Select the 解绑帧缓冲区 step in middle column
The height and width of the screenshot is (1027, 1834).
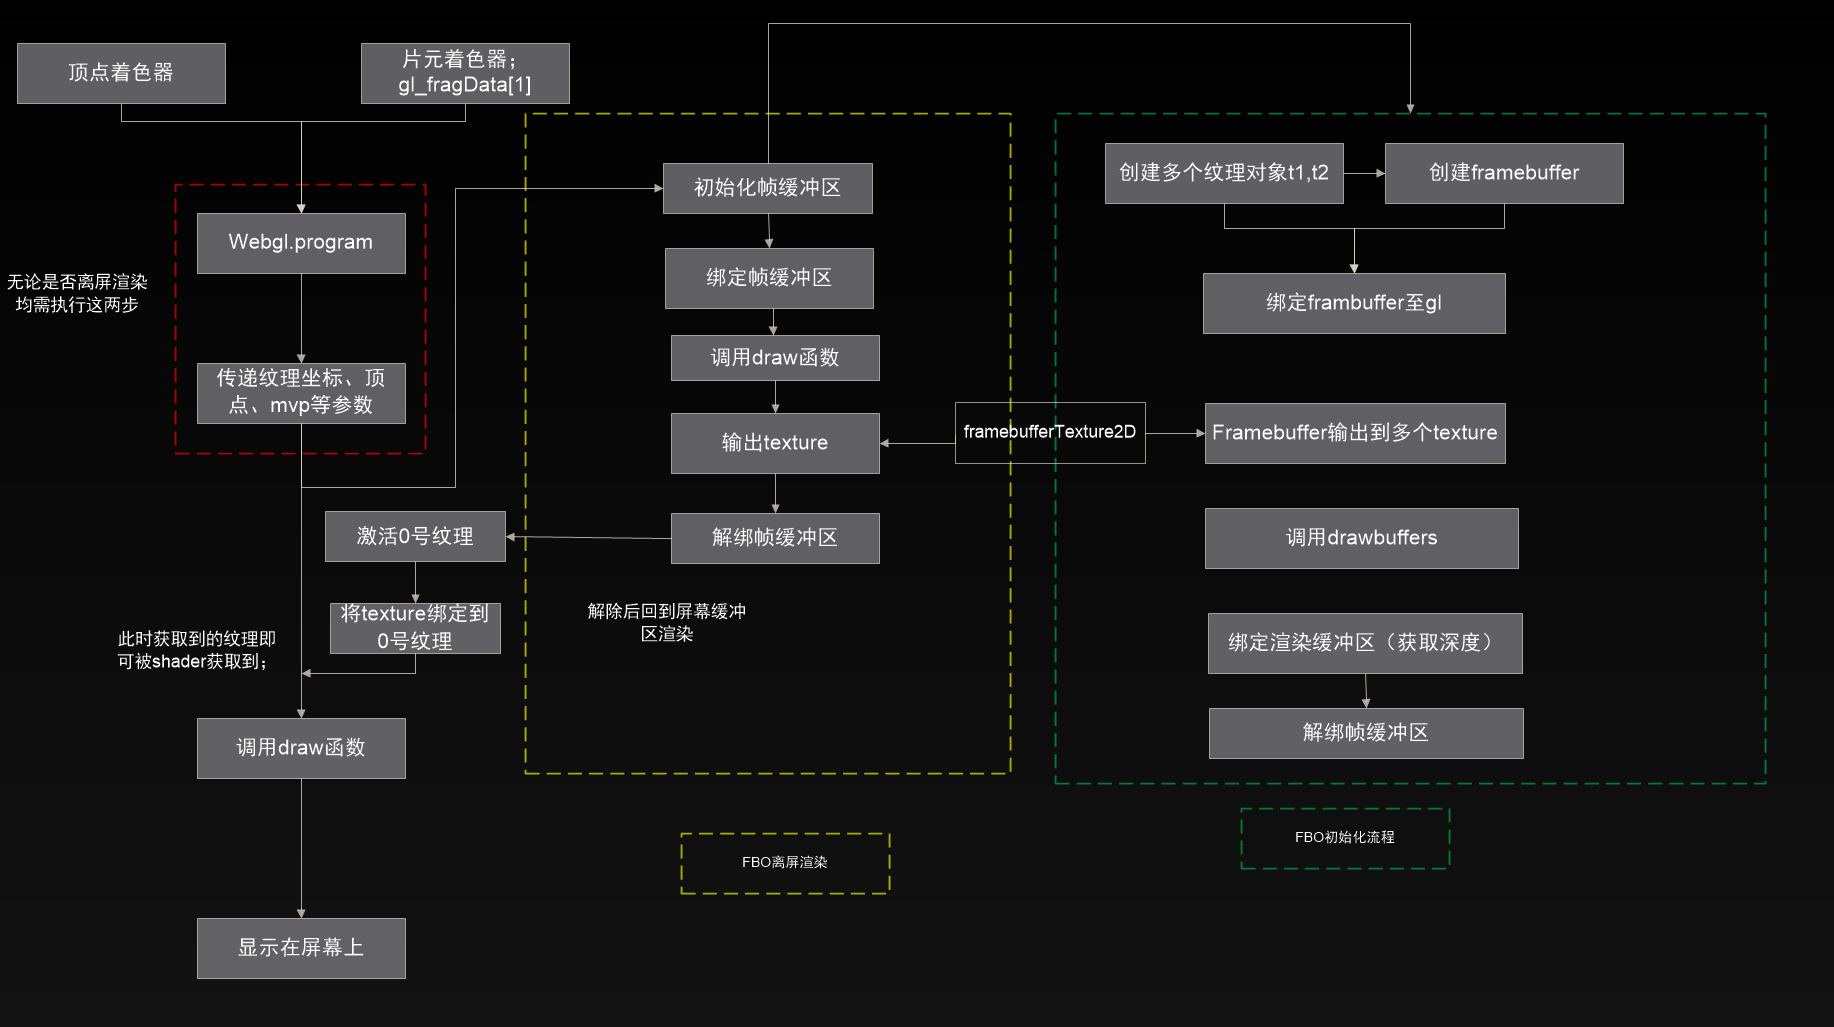pyautogui.click(x=774, y=538)
